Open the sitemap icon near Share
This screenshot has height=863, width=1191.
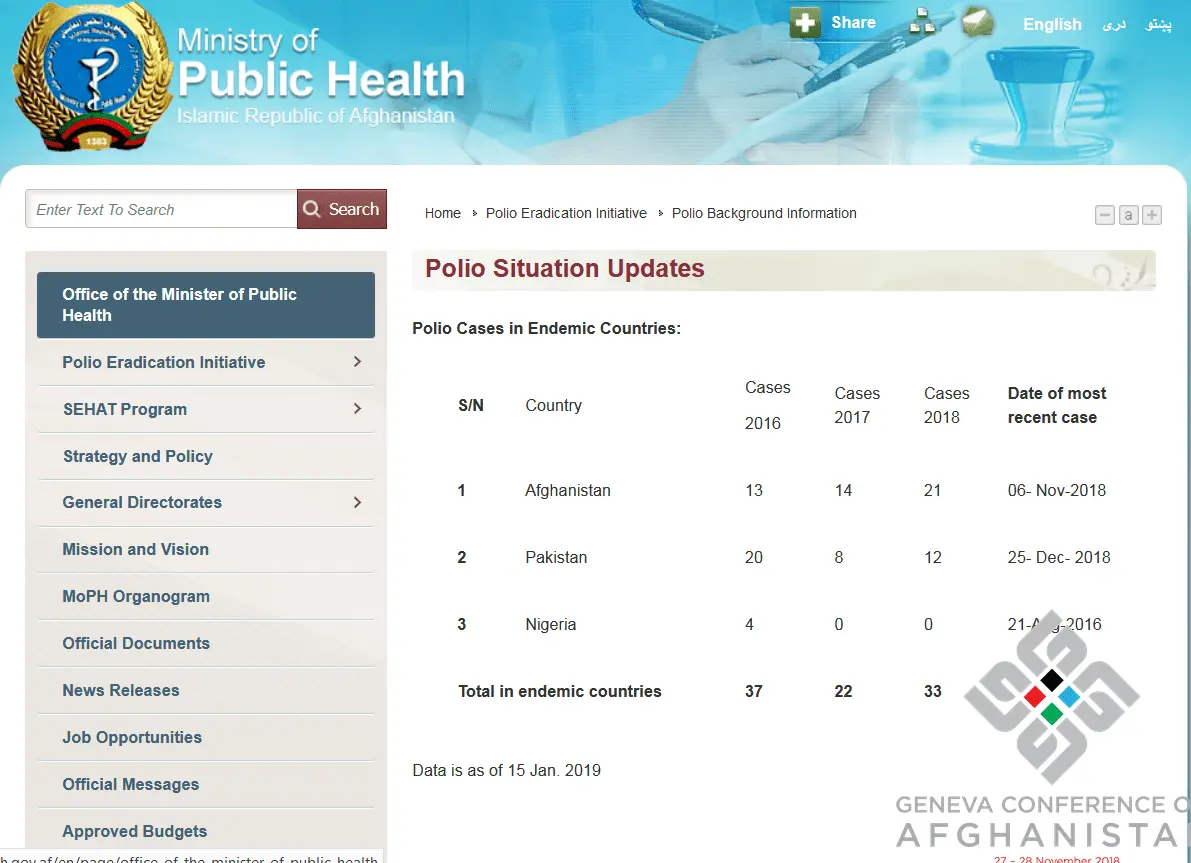tap(922, 20)
